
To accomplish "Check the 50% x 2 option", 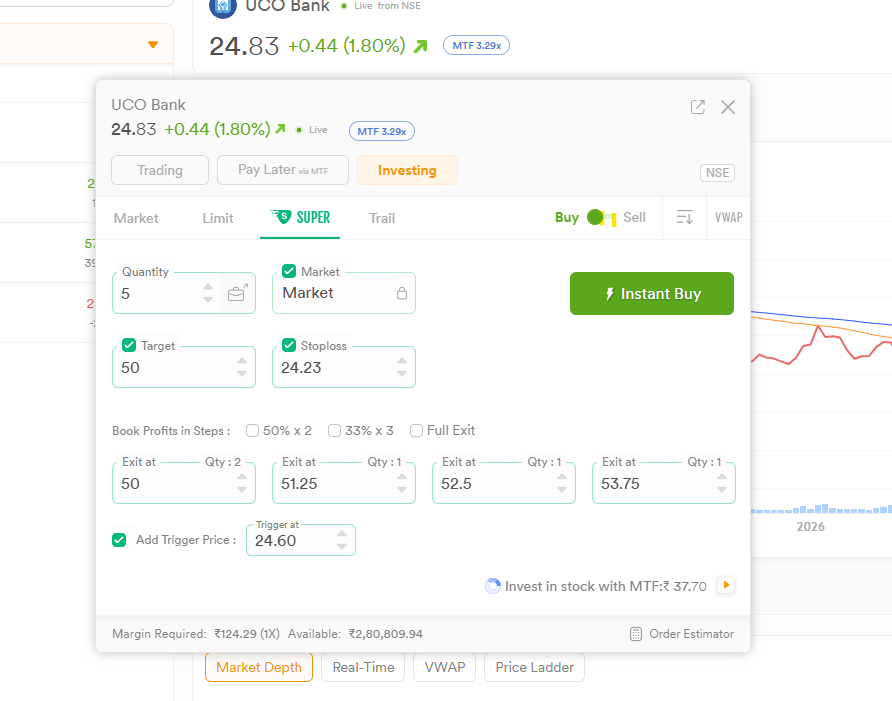I will point(253,431).
